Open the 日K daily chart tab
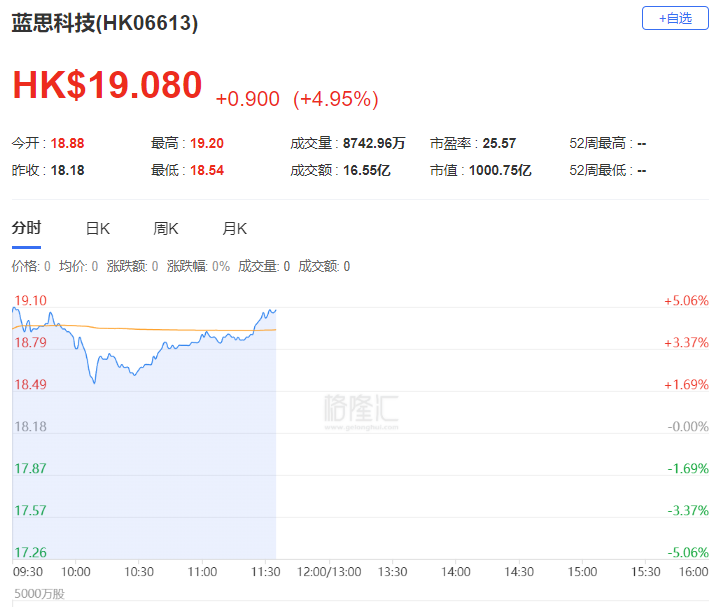This screenshot has height=607, width=724. 98,228
